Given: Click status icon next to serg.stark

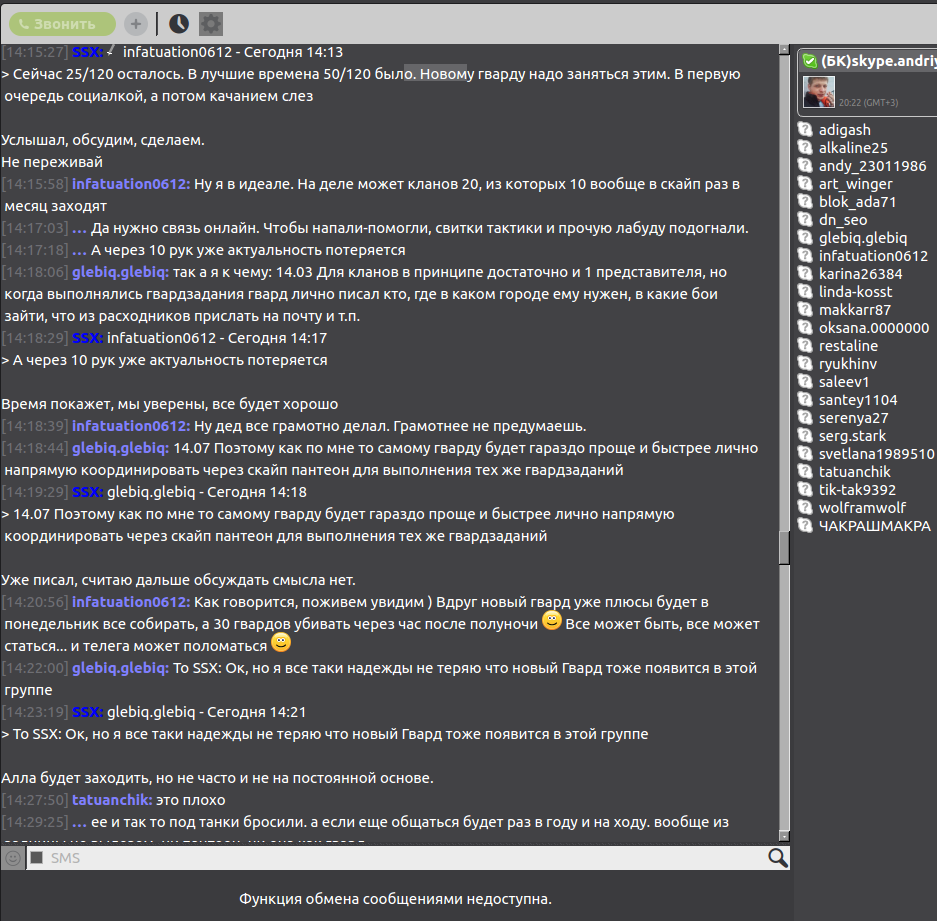Looking at the screenshot, I should pyautogui.click(x=806, y=435).
